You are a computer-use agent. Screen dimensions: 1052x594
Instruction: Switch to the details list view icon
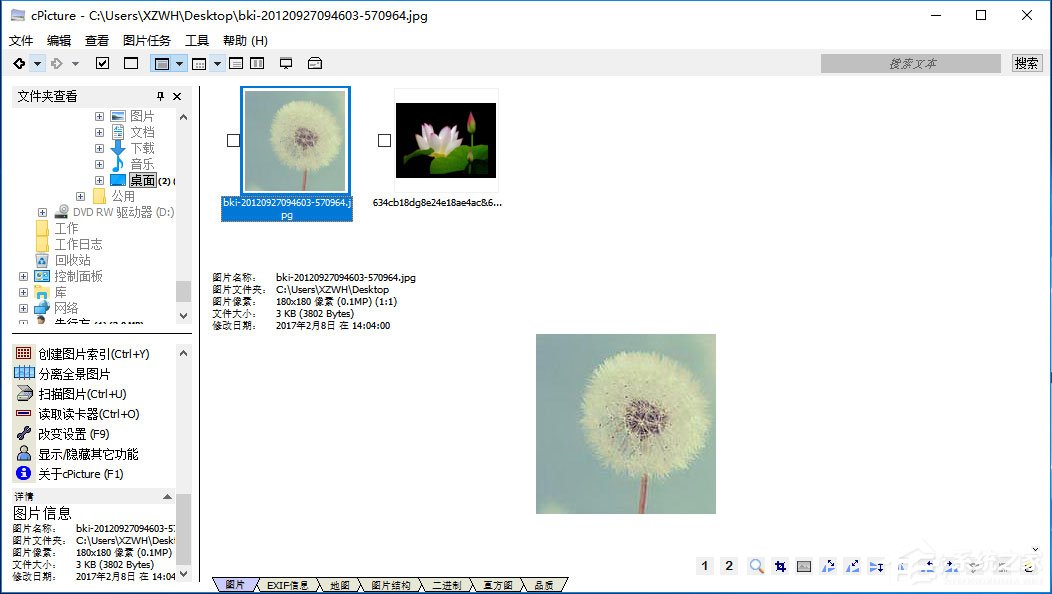click(x=236, y=64)
